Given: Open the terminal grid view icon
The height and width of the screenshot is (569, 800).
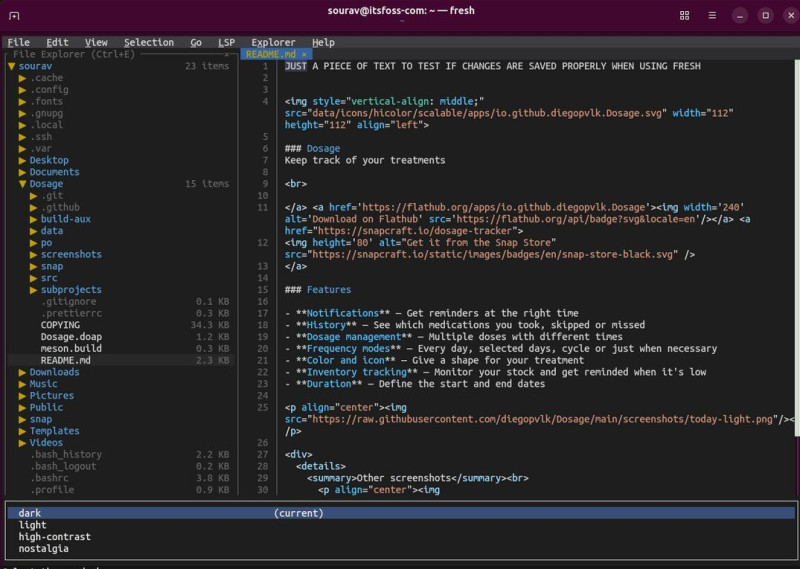Looking at the screenshot, I should pos(685,16).
